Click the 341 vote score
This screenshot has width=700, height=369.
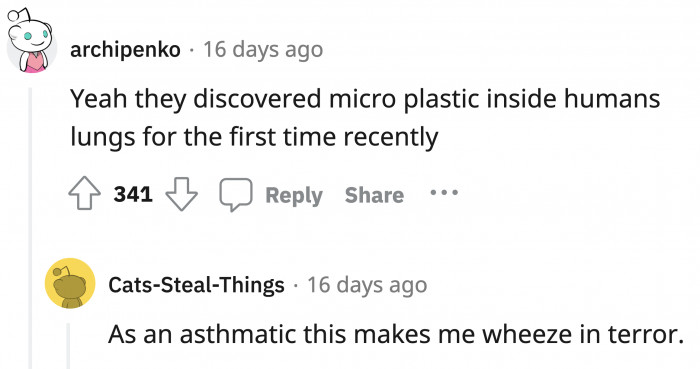coord(133,195)
